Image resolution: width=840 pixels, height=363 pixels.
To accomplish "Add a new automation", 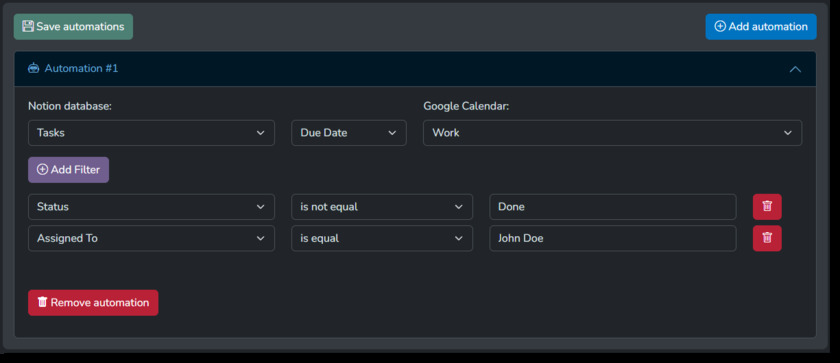I will click(761, 27).
